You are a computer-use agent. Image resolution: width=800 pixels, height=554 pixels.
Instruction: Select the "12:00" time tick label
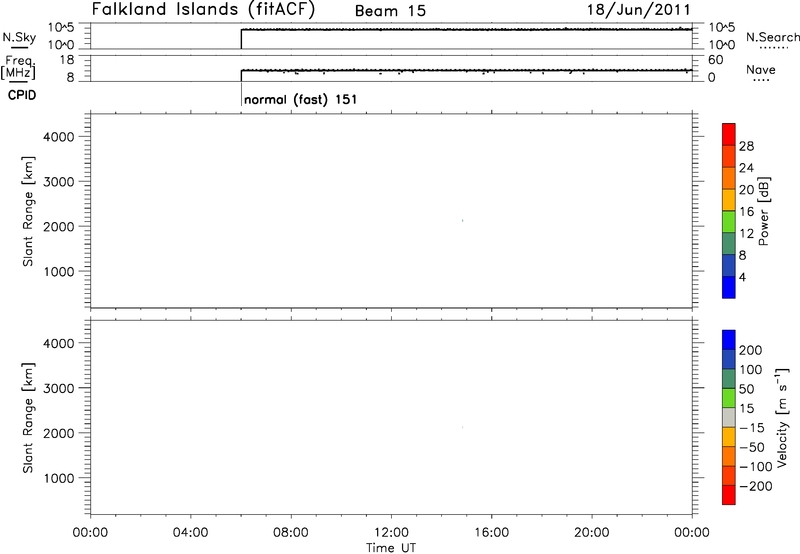(x=391, y=533)
